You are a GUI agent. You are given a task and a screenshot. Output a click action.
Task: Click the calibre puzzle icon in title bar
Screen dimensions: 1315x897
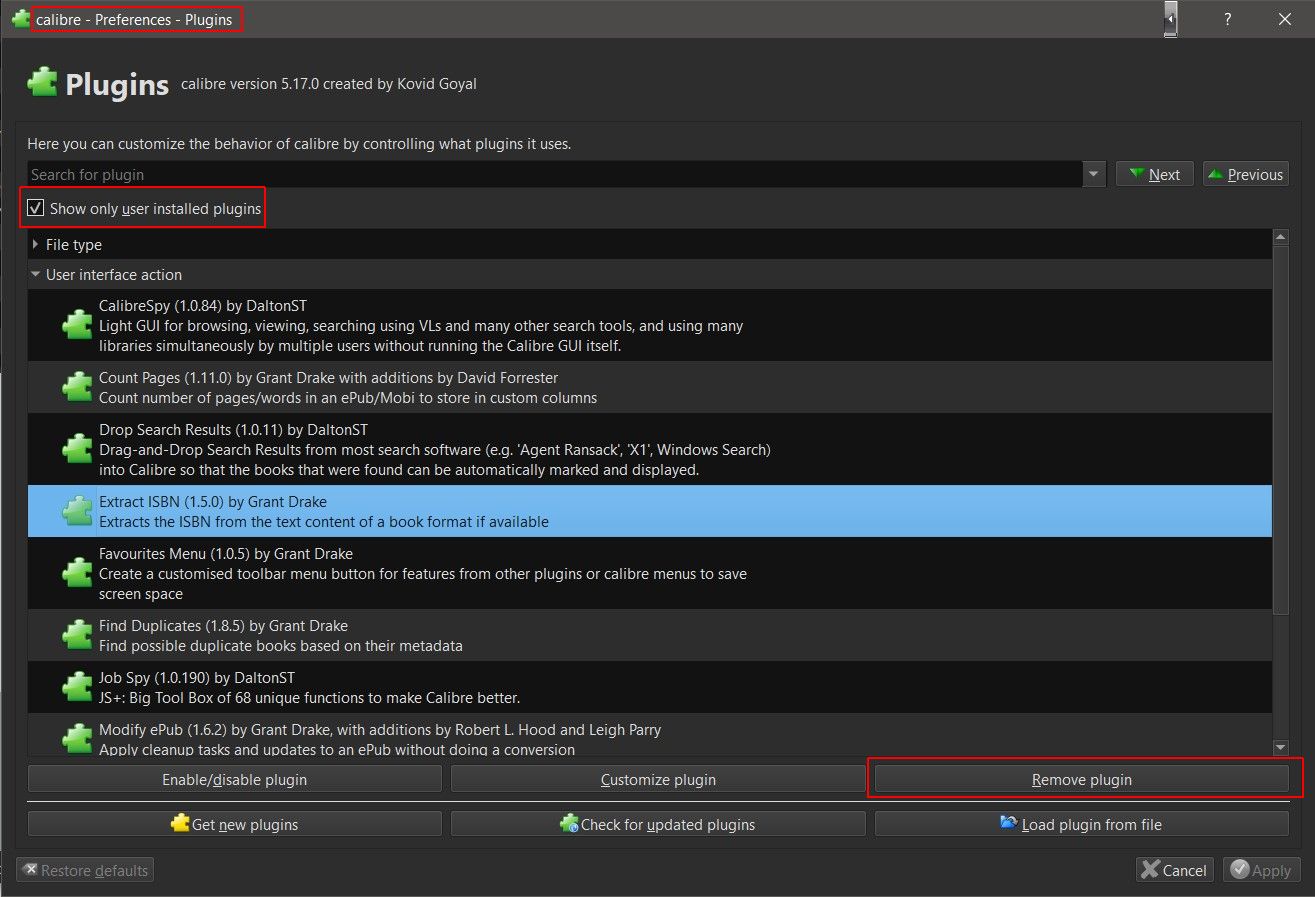tap(20, 19)
